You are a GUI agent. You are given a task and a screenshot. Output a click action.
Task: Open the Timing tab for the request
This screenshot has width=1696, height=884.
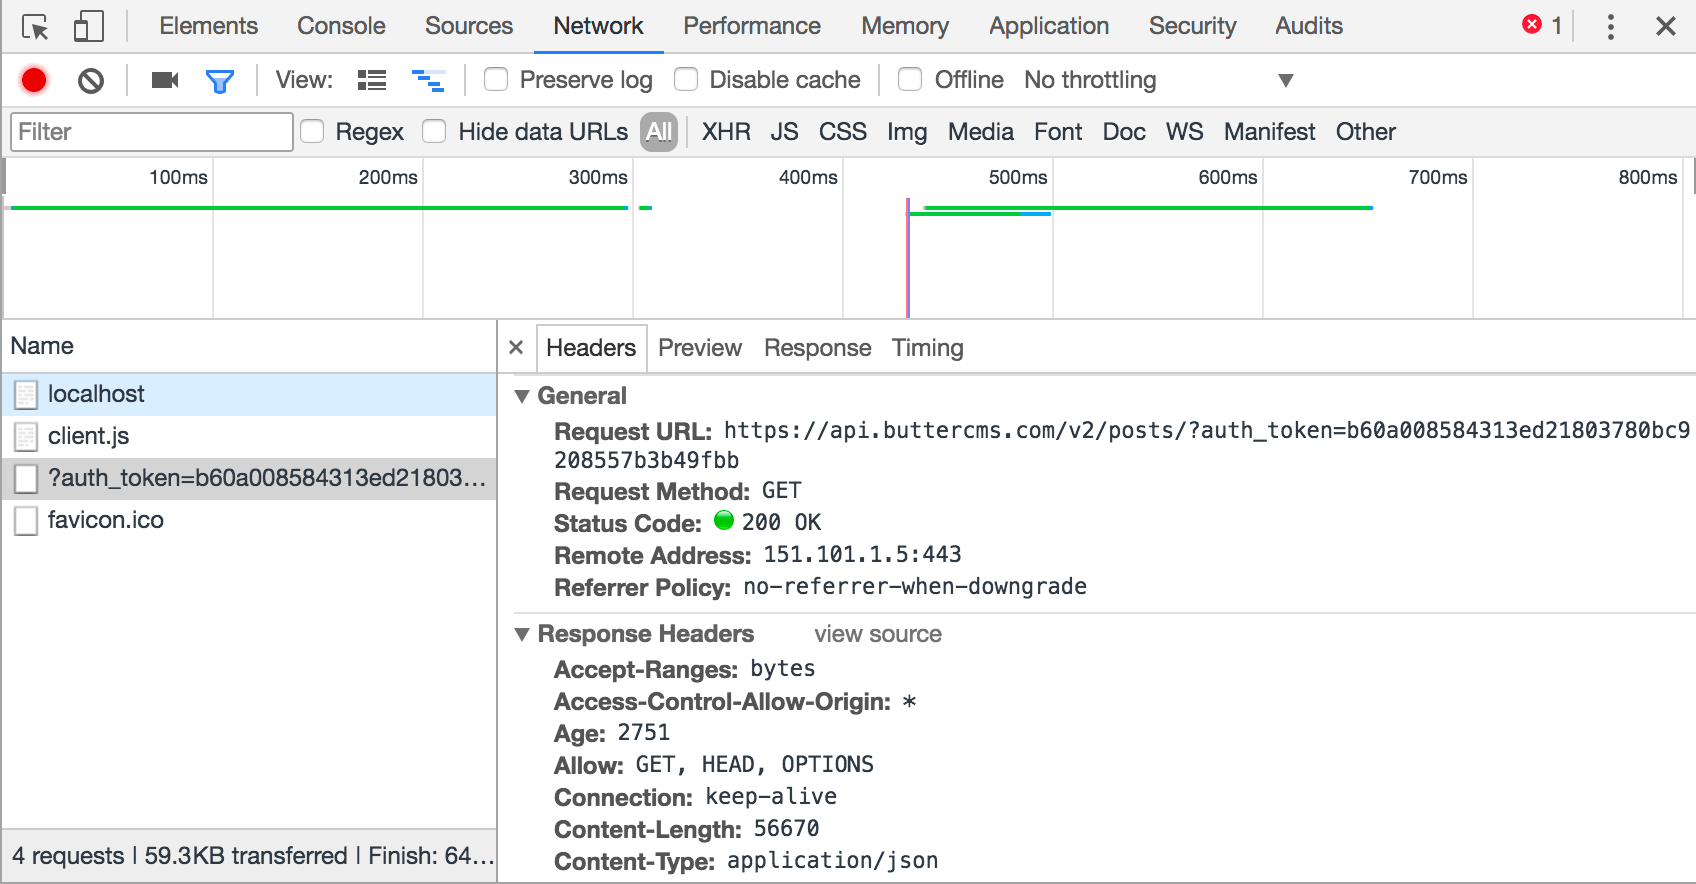[x=927, y=348]
